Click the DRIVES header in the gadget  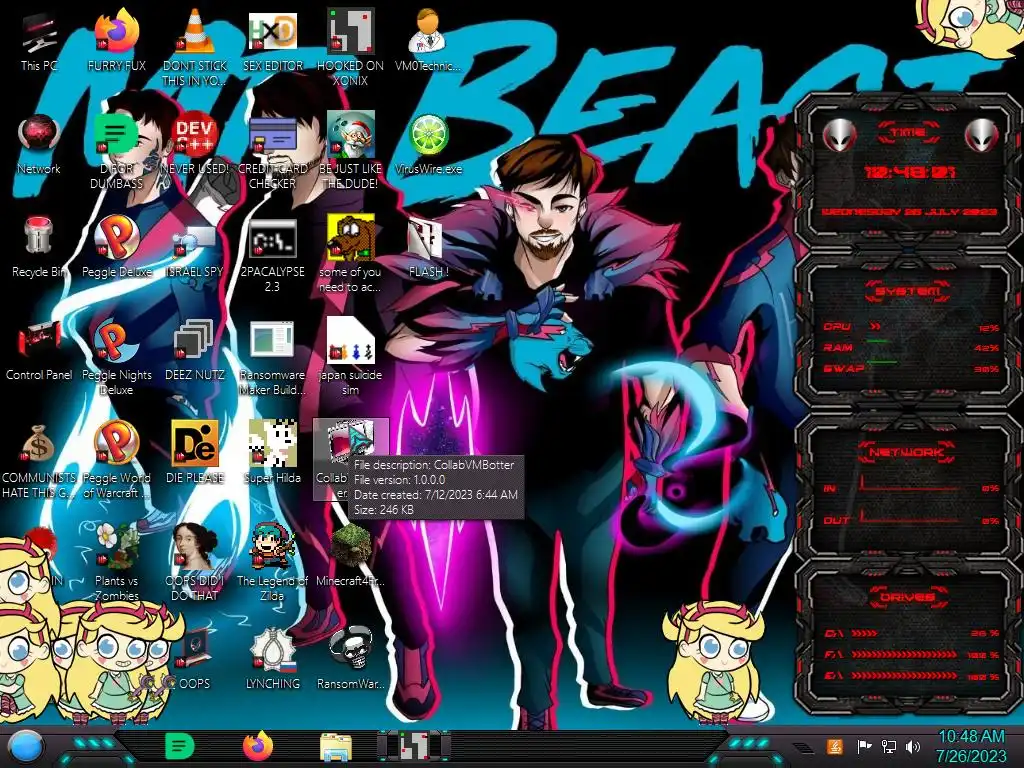908,597
